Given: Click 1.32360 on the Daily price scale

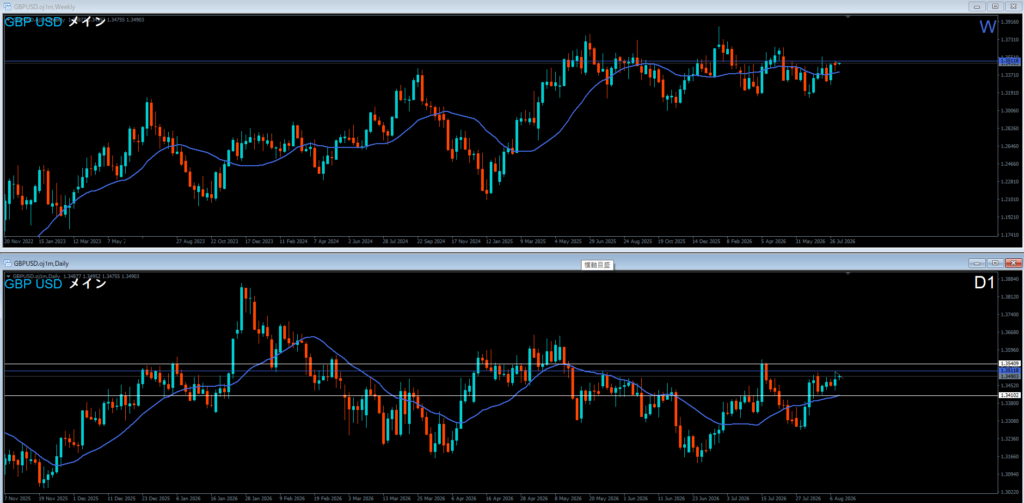Looking at the screenshot, I should click(x=1010, y=439).
